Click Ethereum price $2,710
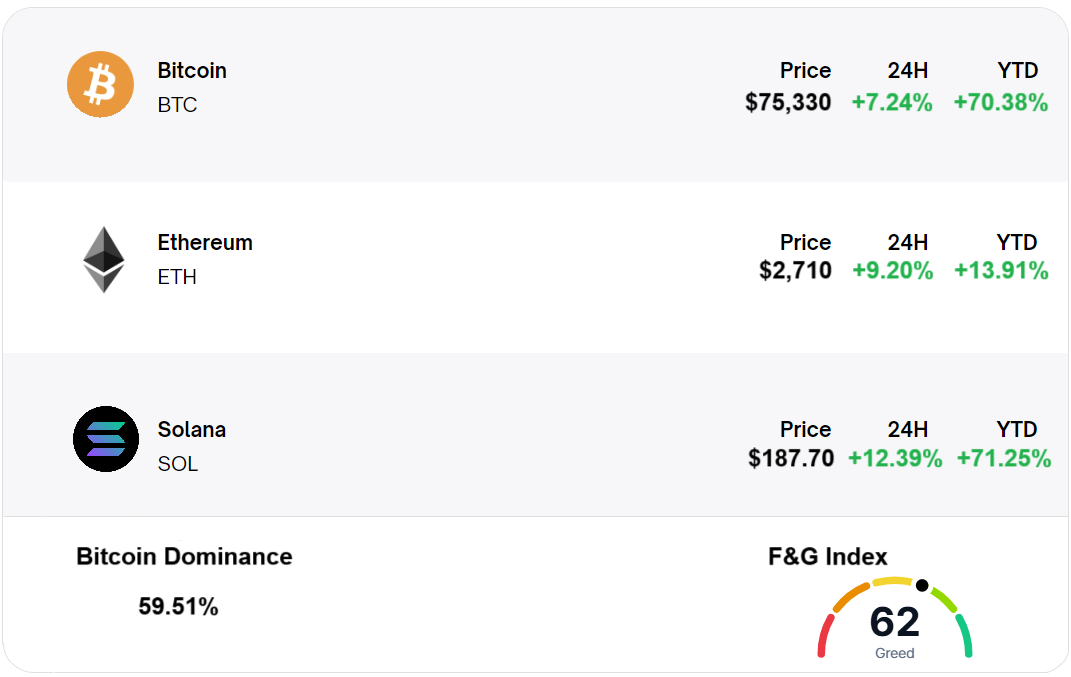Screen dimensions: 1071x677 tap(795, 271)
